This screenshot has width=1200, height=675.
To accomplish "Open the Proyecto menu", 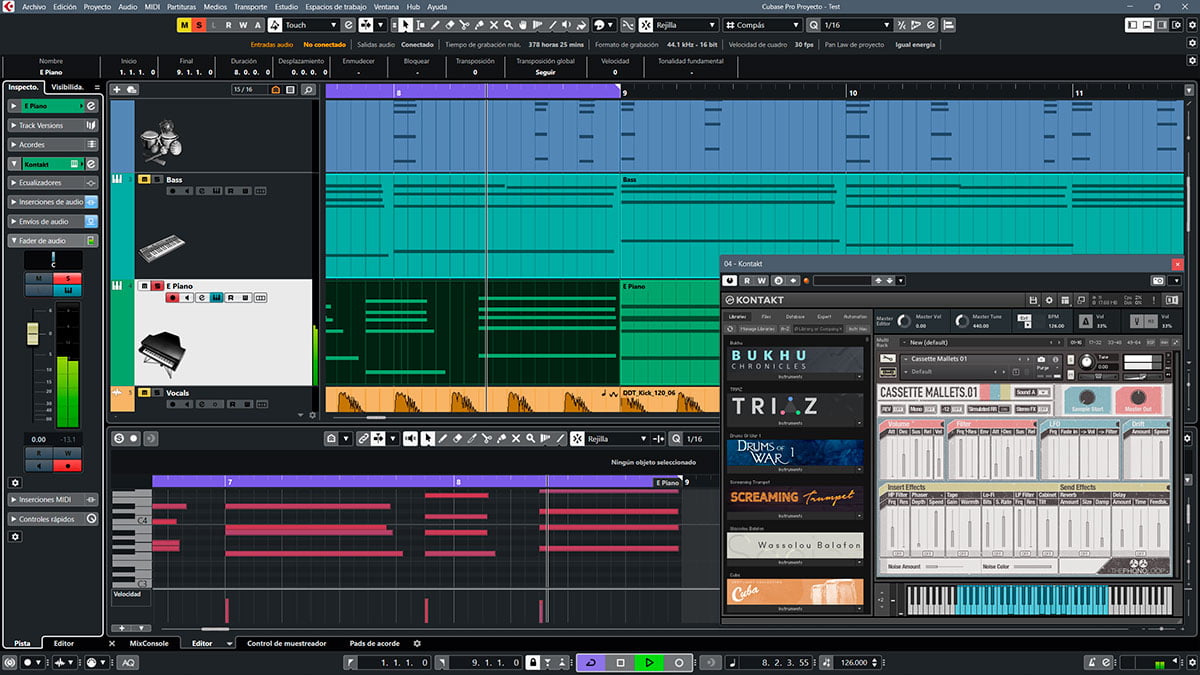I will tap(97, 6).
